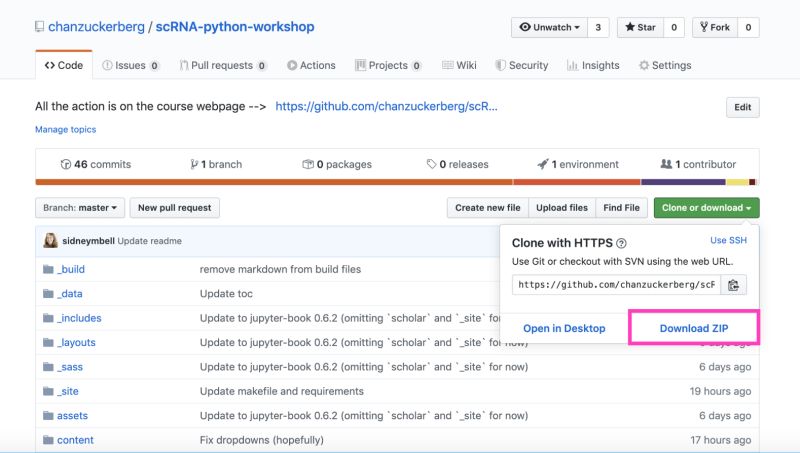
Task: Switch to the Pull requests tab
Action: 223,65
